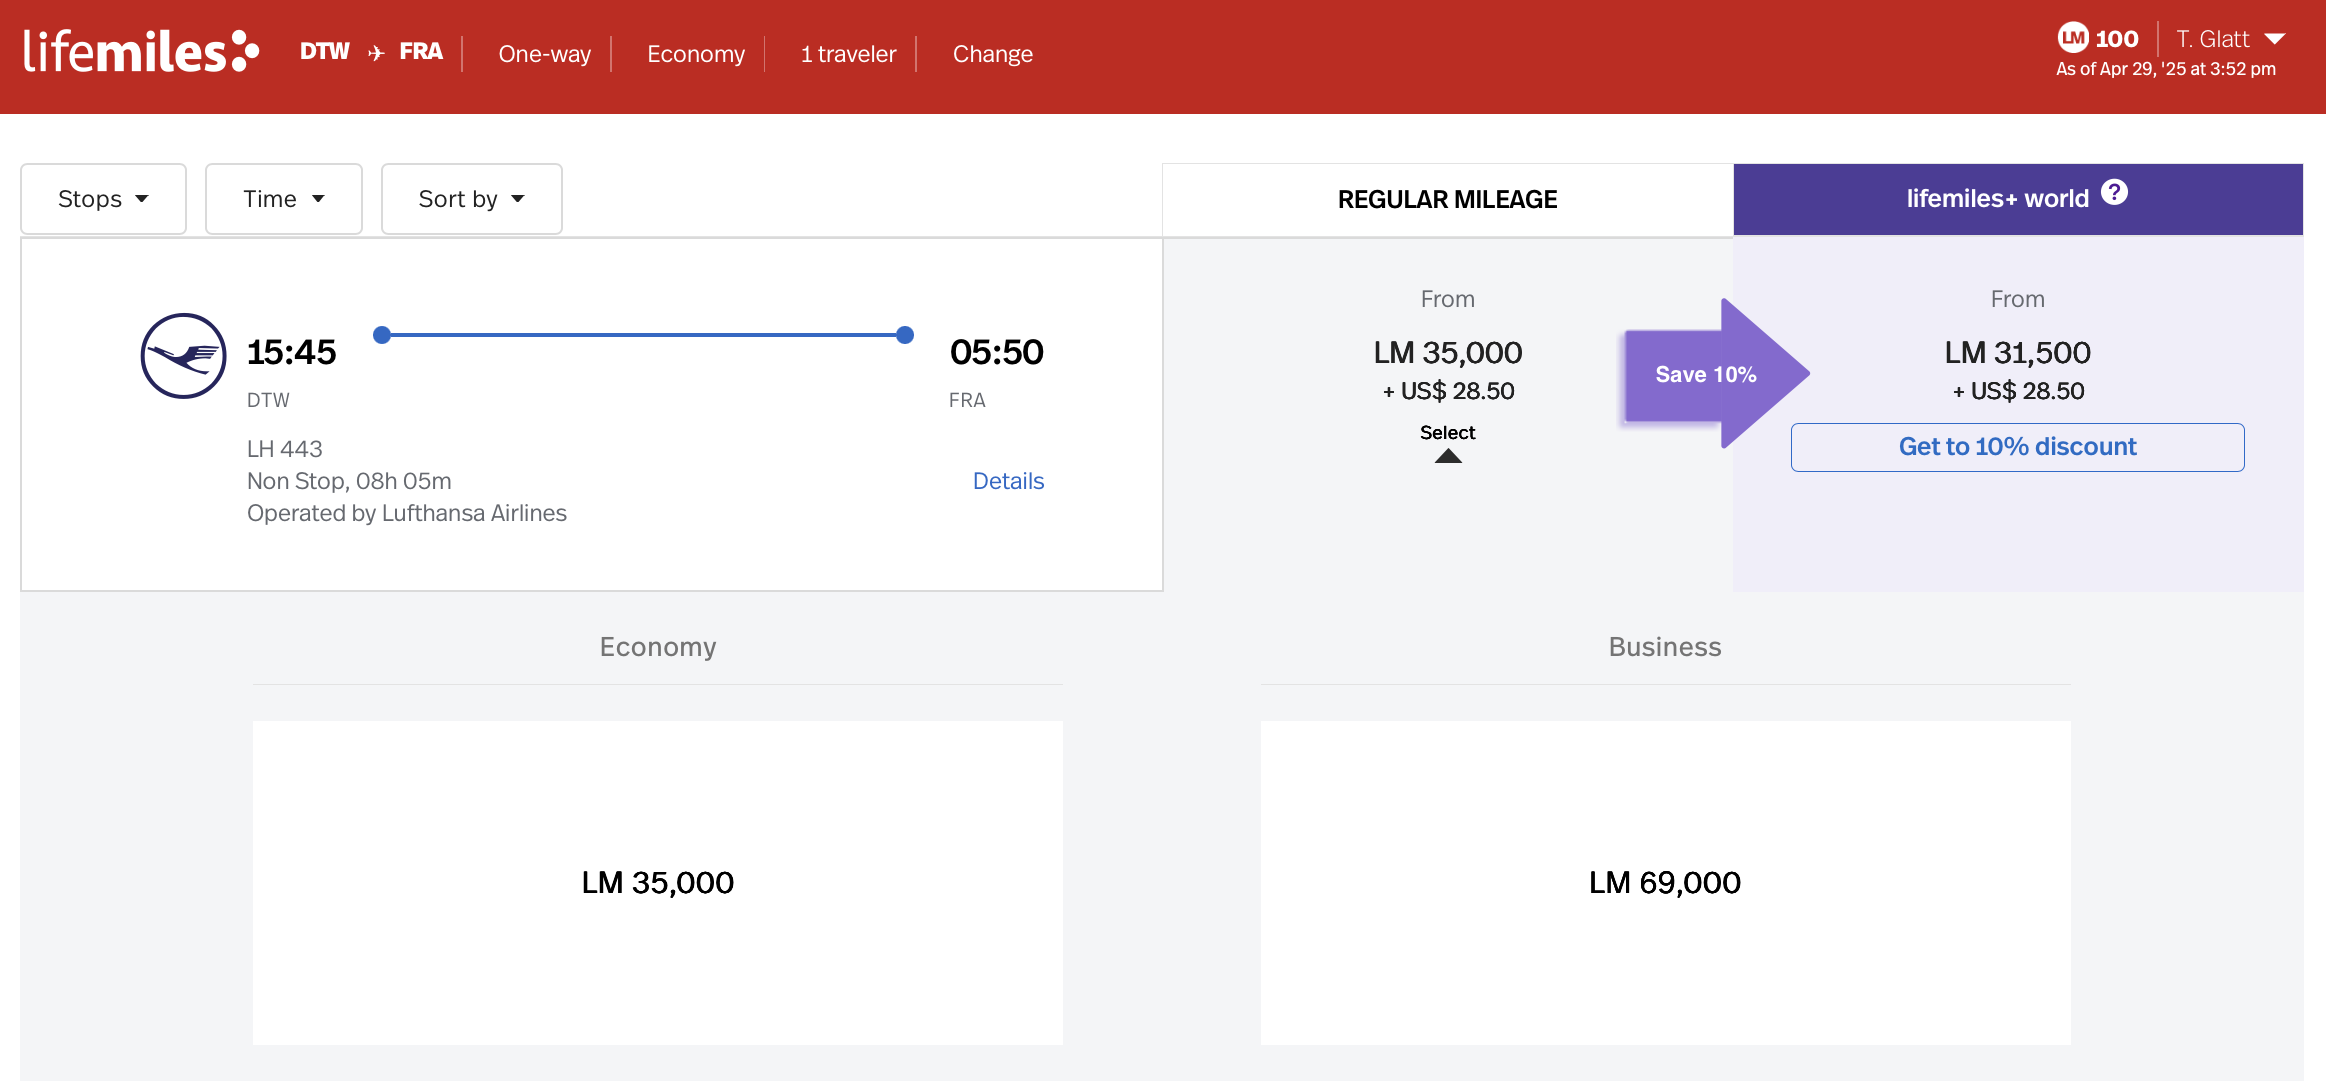Click Operated by Lufthansa Airlines text
The height and width of the screenshot is (1092, 2326).
point(407,513)
